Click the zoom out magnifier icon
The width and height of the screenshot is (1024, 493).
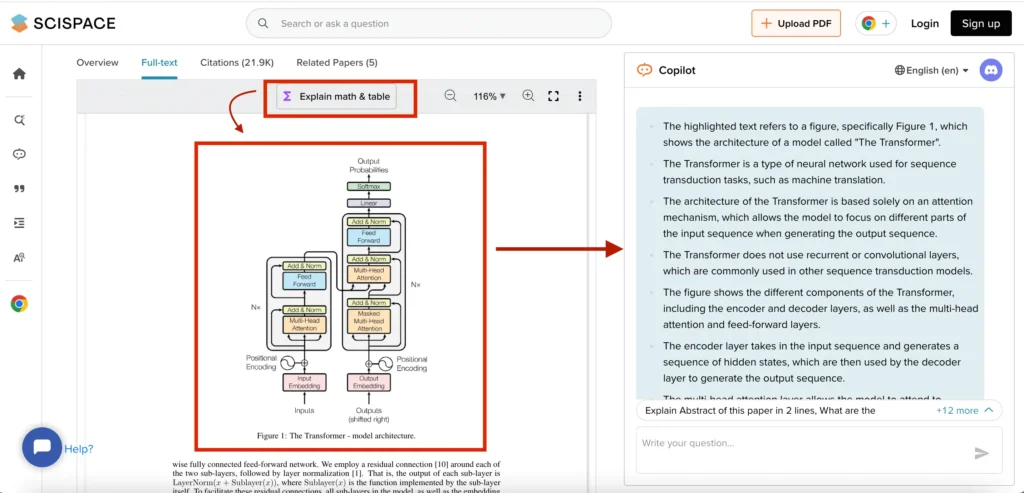pyautogui.click(x=450, y=96)
